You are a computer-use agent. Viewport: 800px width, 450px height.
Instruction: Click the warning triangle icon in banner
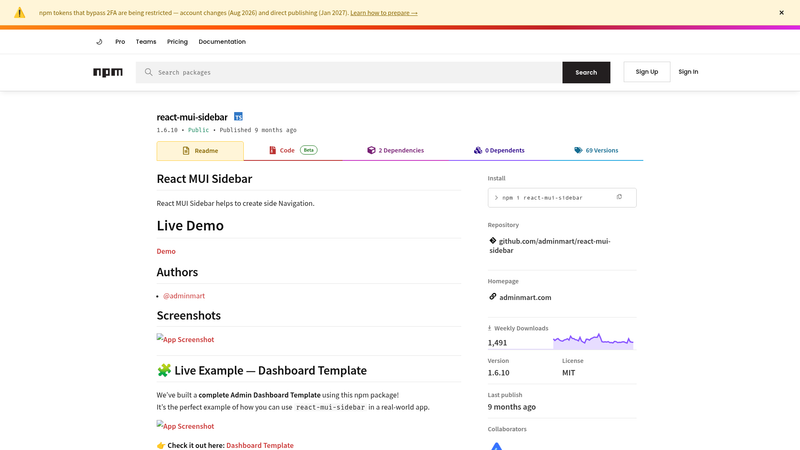click(x=19, y=13)
